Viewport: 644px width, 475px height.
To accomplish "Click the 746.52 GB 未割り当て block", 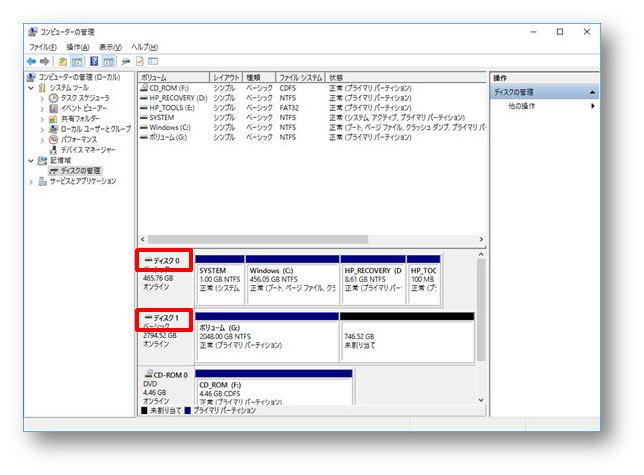I will (x=407, y=337).
